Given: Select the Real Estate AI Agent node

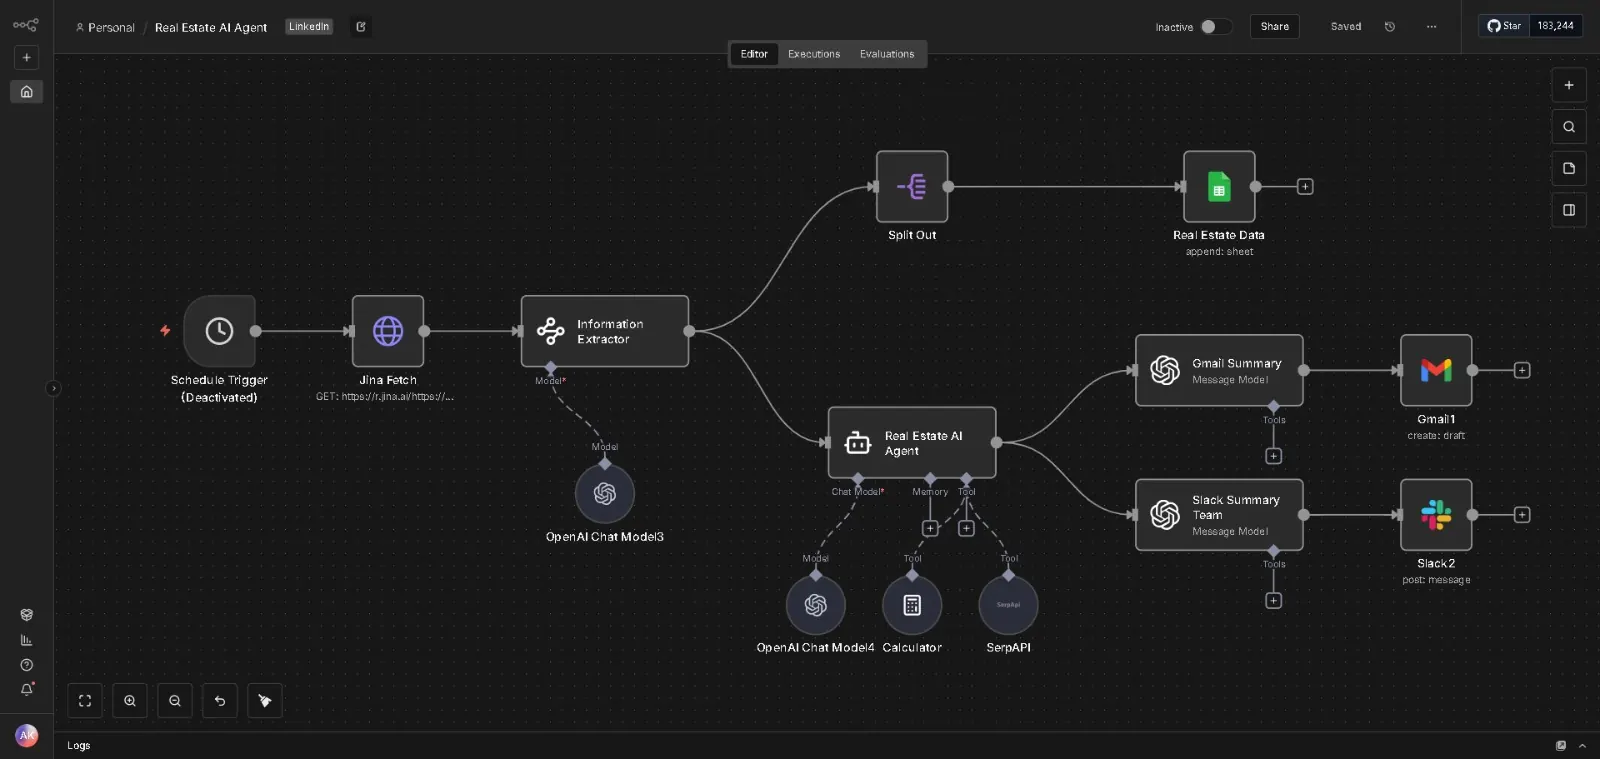Looking at the screenshot, I should tap(912, 443).
